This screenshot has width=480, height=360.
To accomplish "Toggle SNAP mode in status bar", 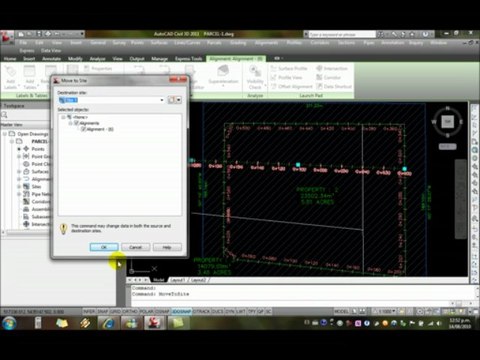I will (103, 311).
